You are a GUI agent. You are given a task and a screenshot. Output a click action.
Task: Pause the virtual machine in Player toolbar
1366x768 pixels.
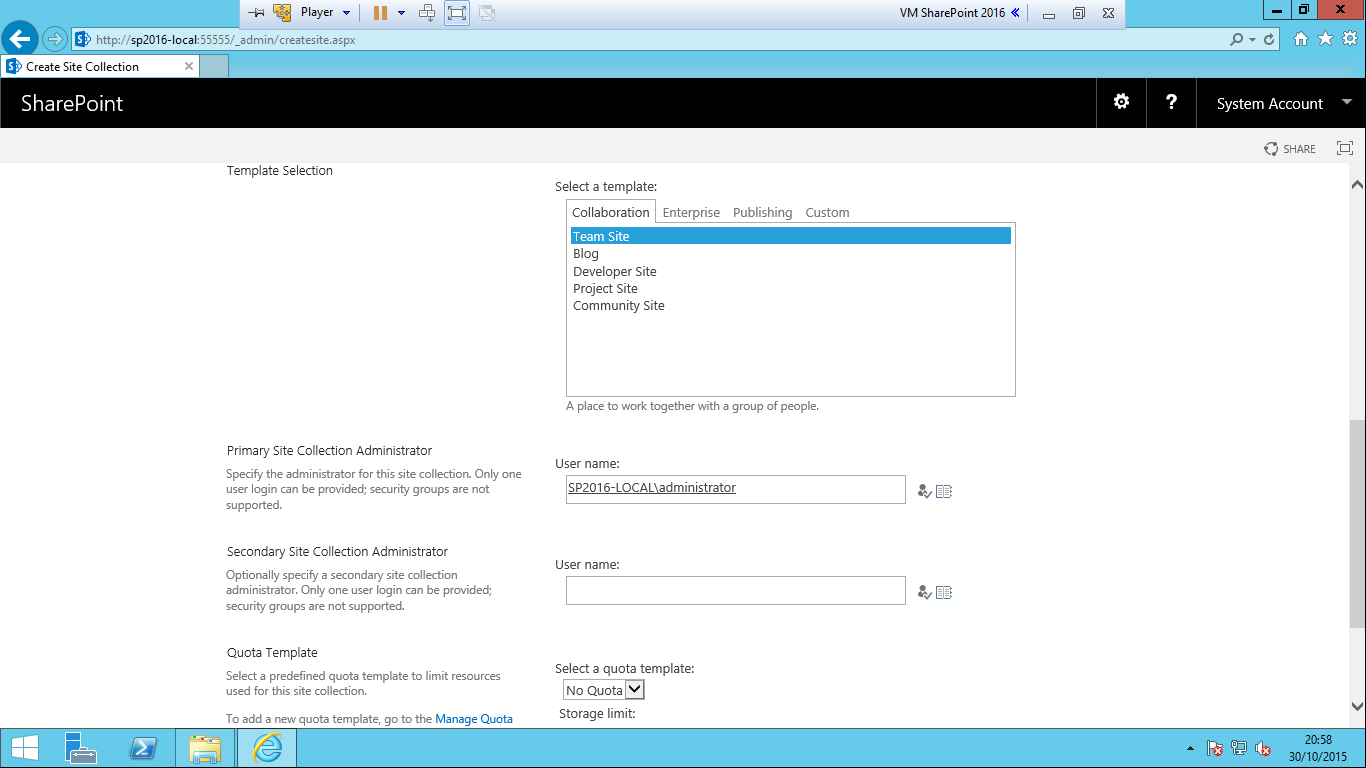(x=380, y=13)
